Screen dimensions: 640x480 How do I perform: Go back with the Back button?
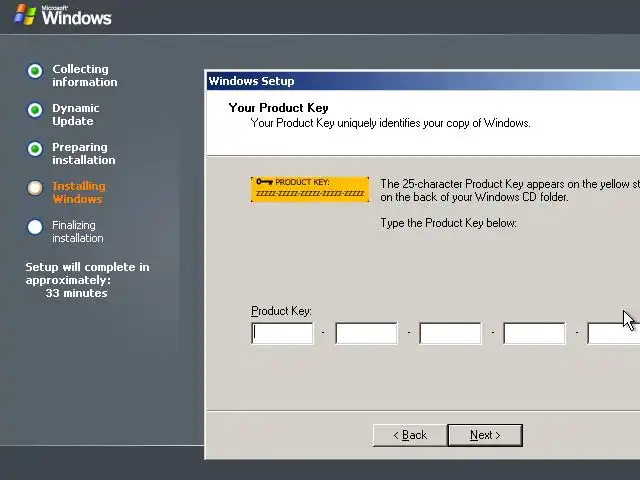click(410, 435)
